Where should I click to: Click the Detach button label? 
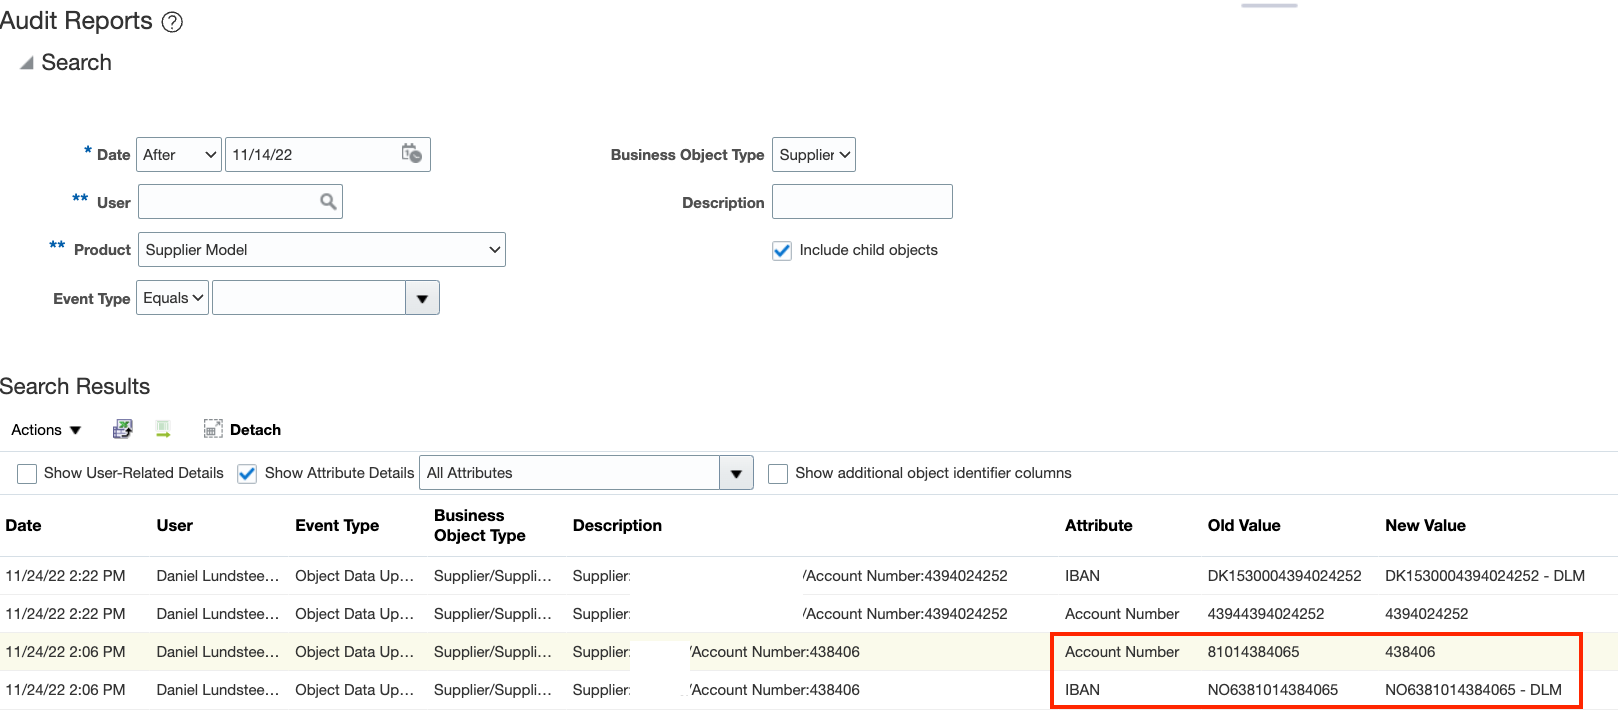[x=255, y=430]
